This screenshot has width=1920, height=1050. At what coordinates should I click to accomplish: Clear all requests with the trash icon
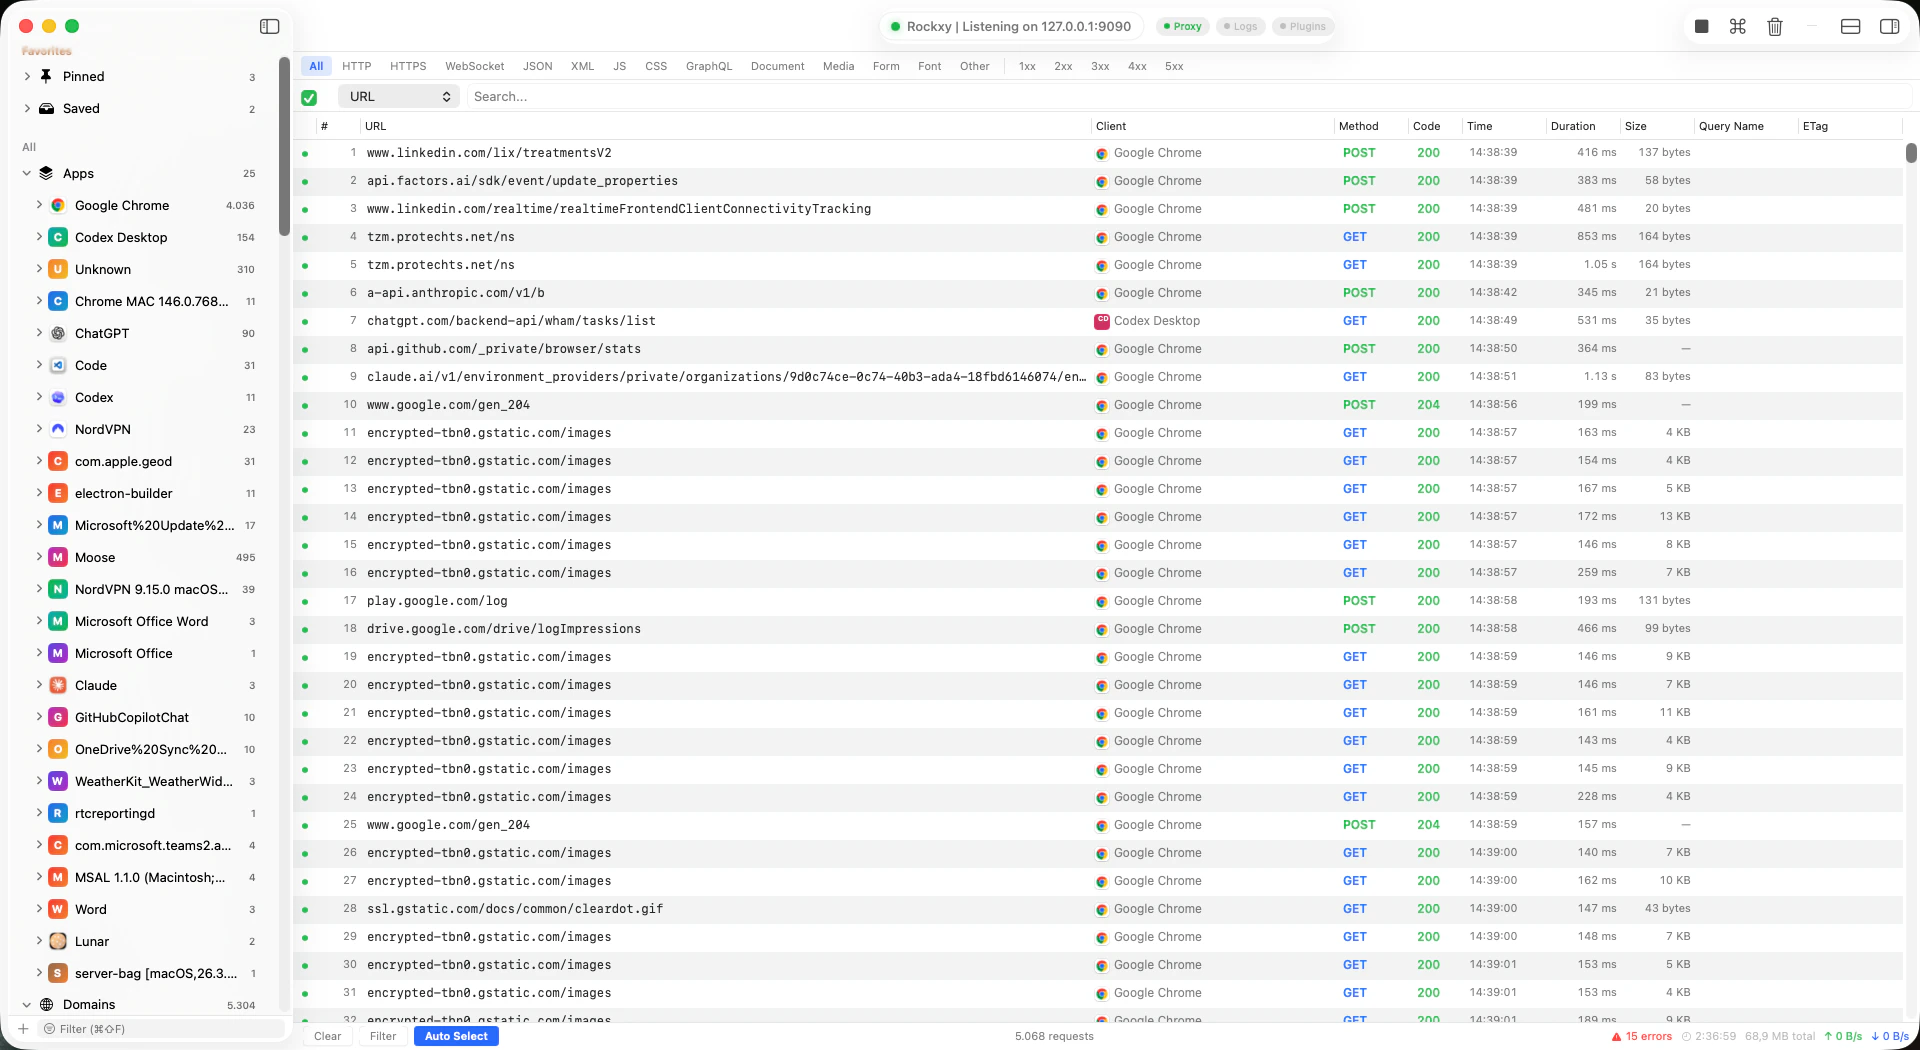tap(1775, 26)
